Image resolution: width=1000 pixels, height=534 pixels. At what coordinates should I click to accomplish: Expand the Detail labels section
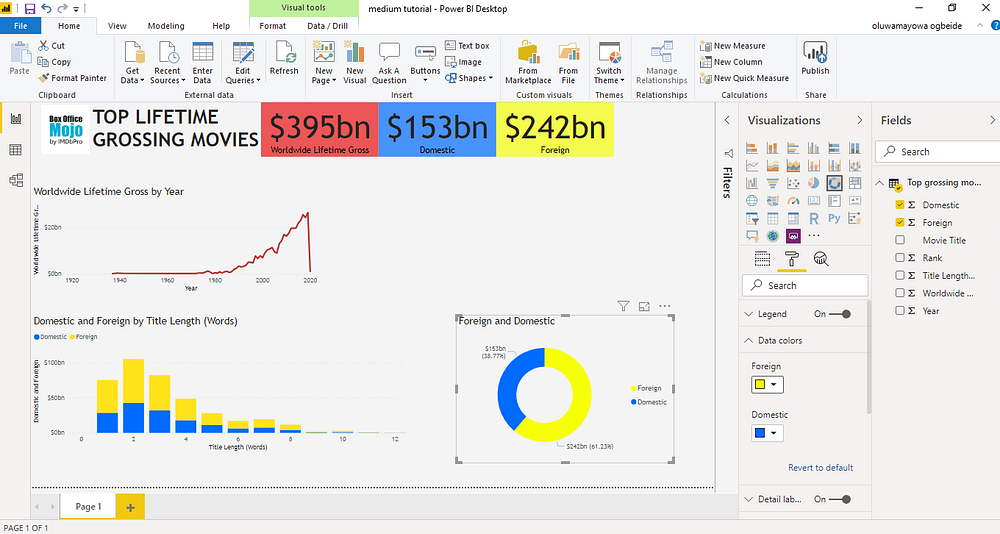[x=749, y=499]
